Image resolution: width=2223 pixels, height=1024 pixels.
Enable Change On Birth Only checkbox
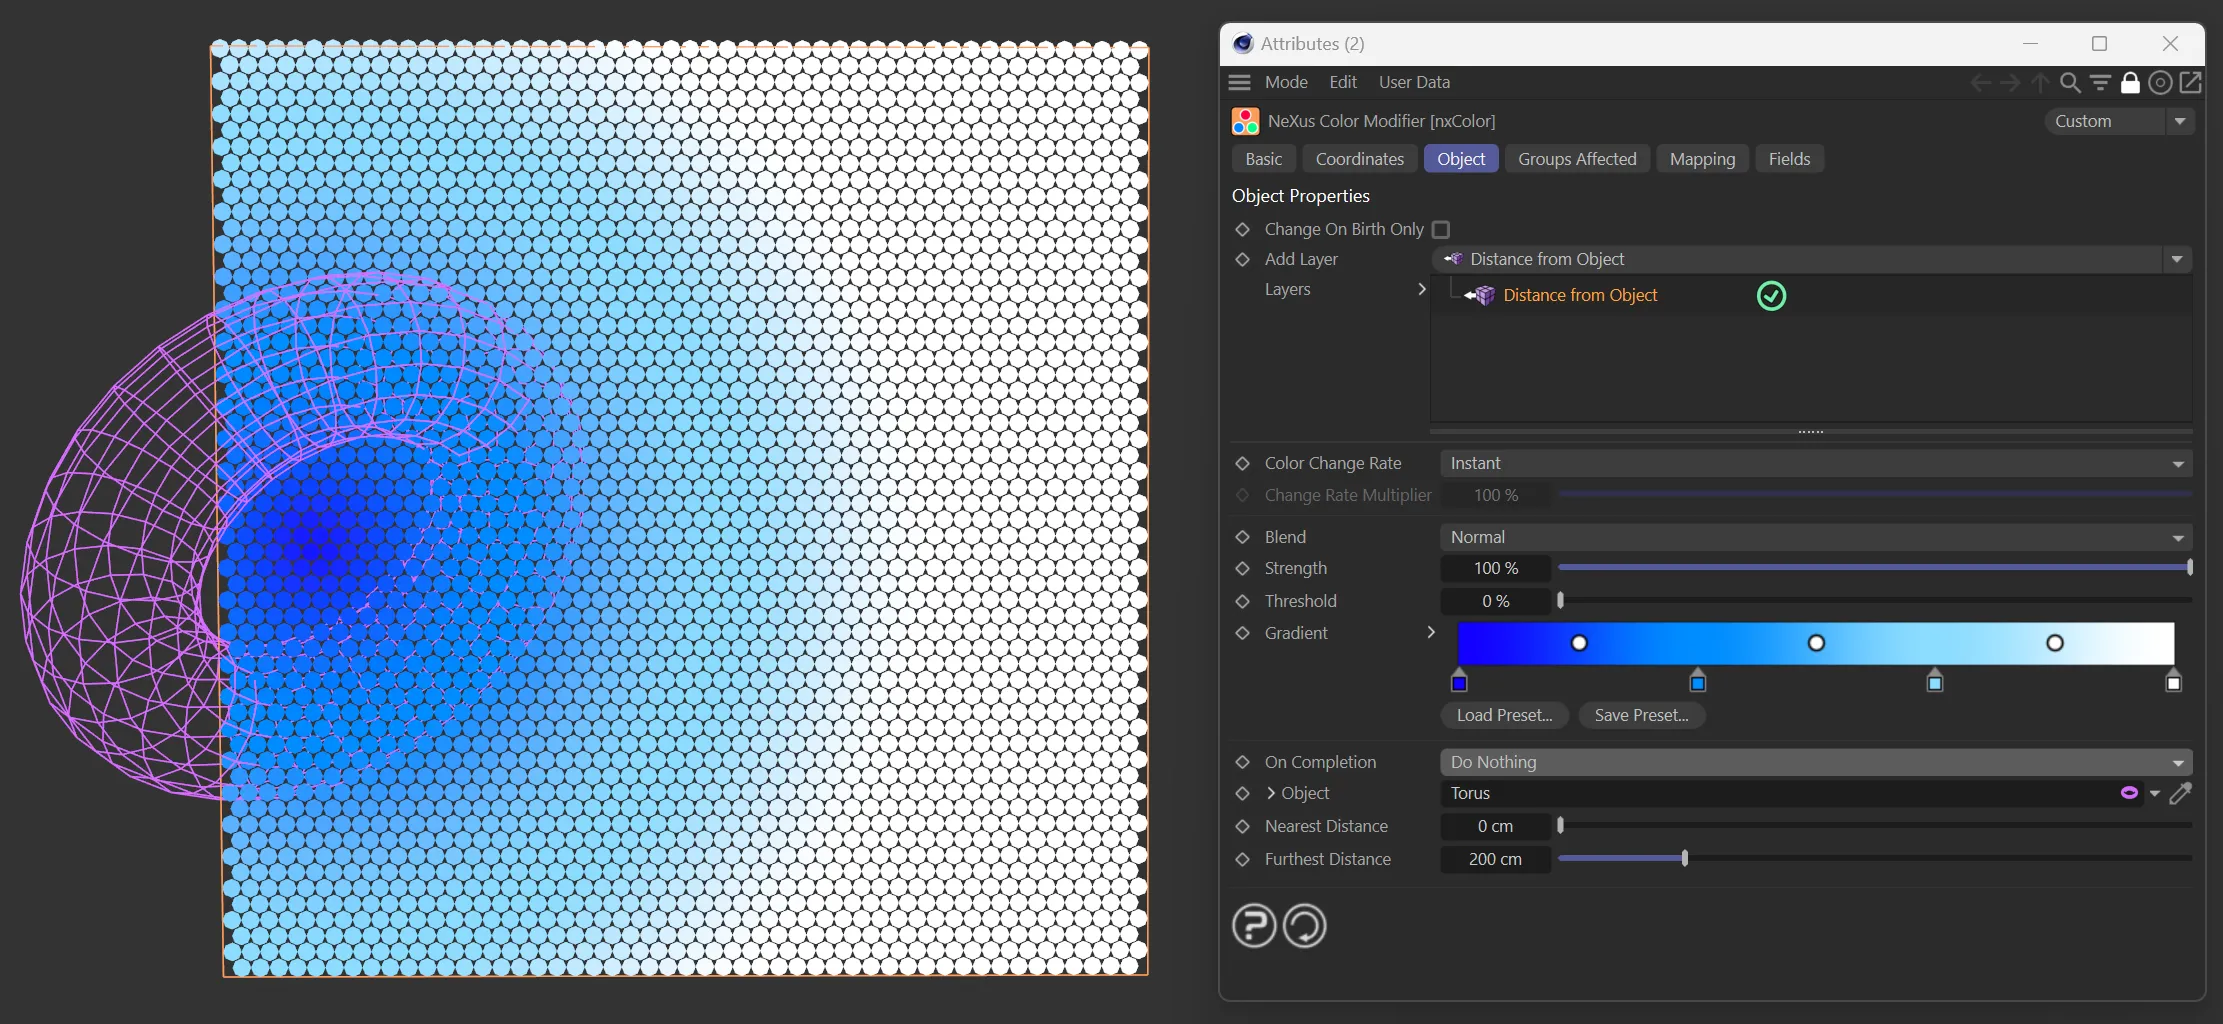pos(1441,230)
